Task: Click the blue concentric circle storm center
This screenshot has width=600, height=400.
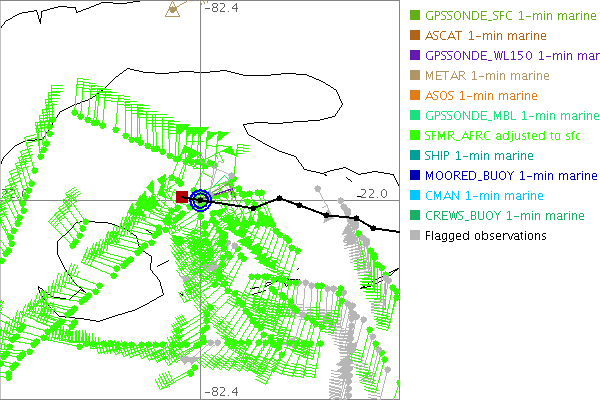Action: (x=200, y=201)
